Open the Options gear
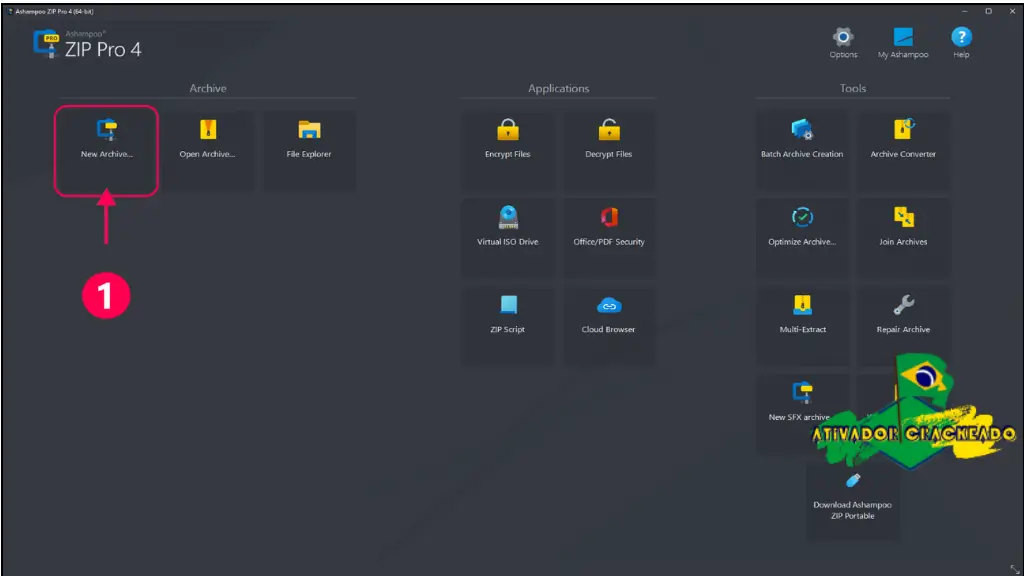Image resolution: width=1024 pixels, height=576 pixels. point(843,43)
